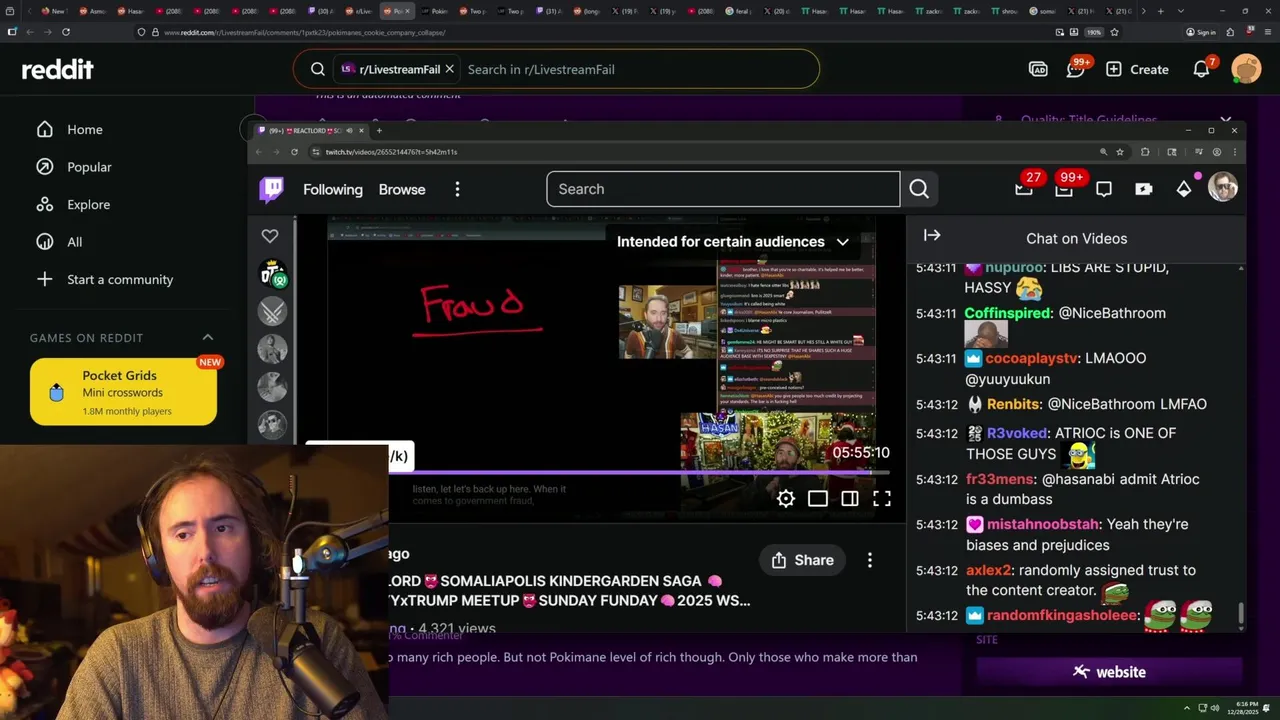
Task: Click the R3voked username in chat
Action: click(1016, 433)
